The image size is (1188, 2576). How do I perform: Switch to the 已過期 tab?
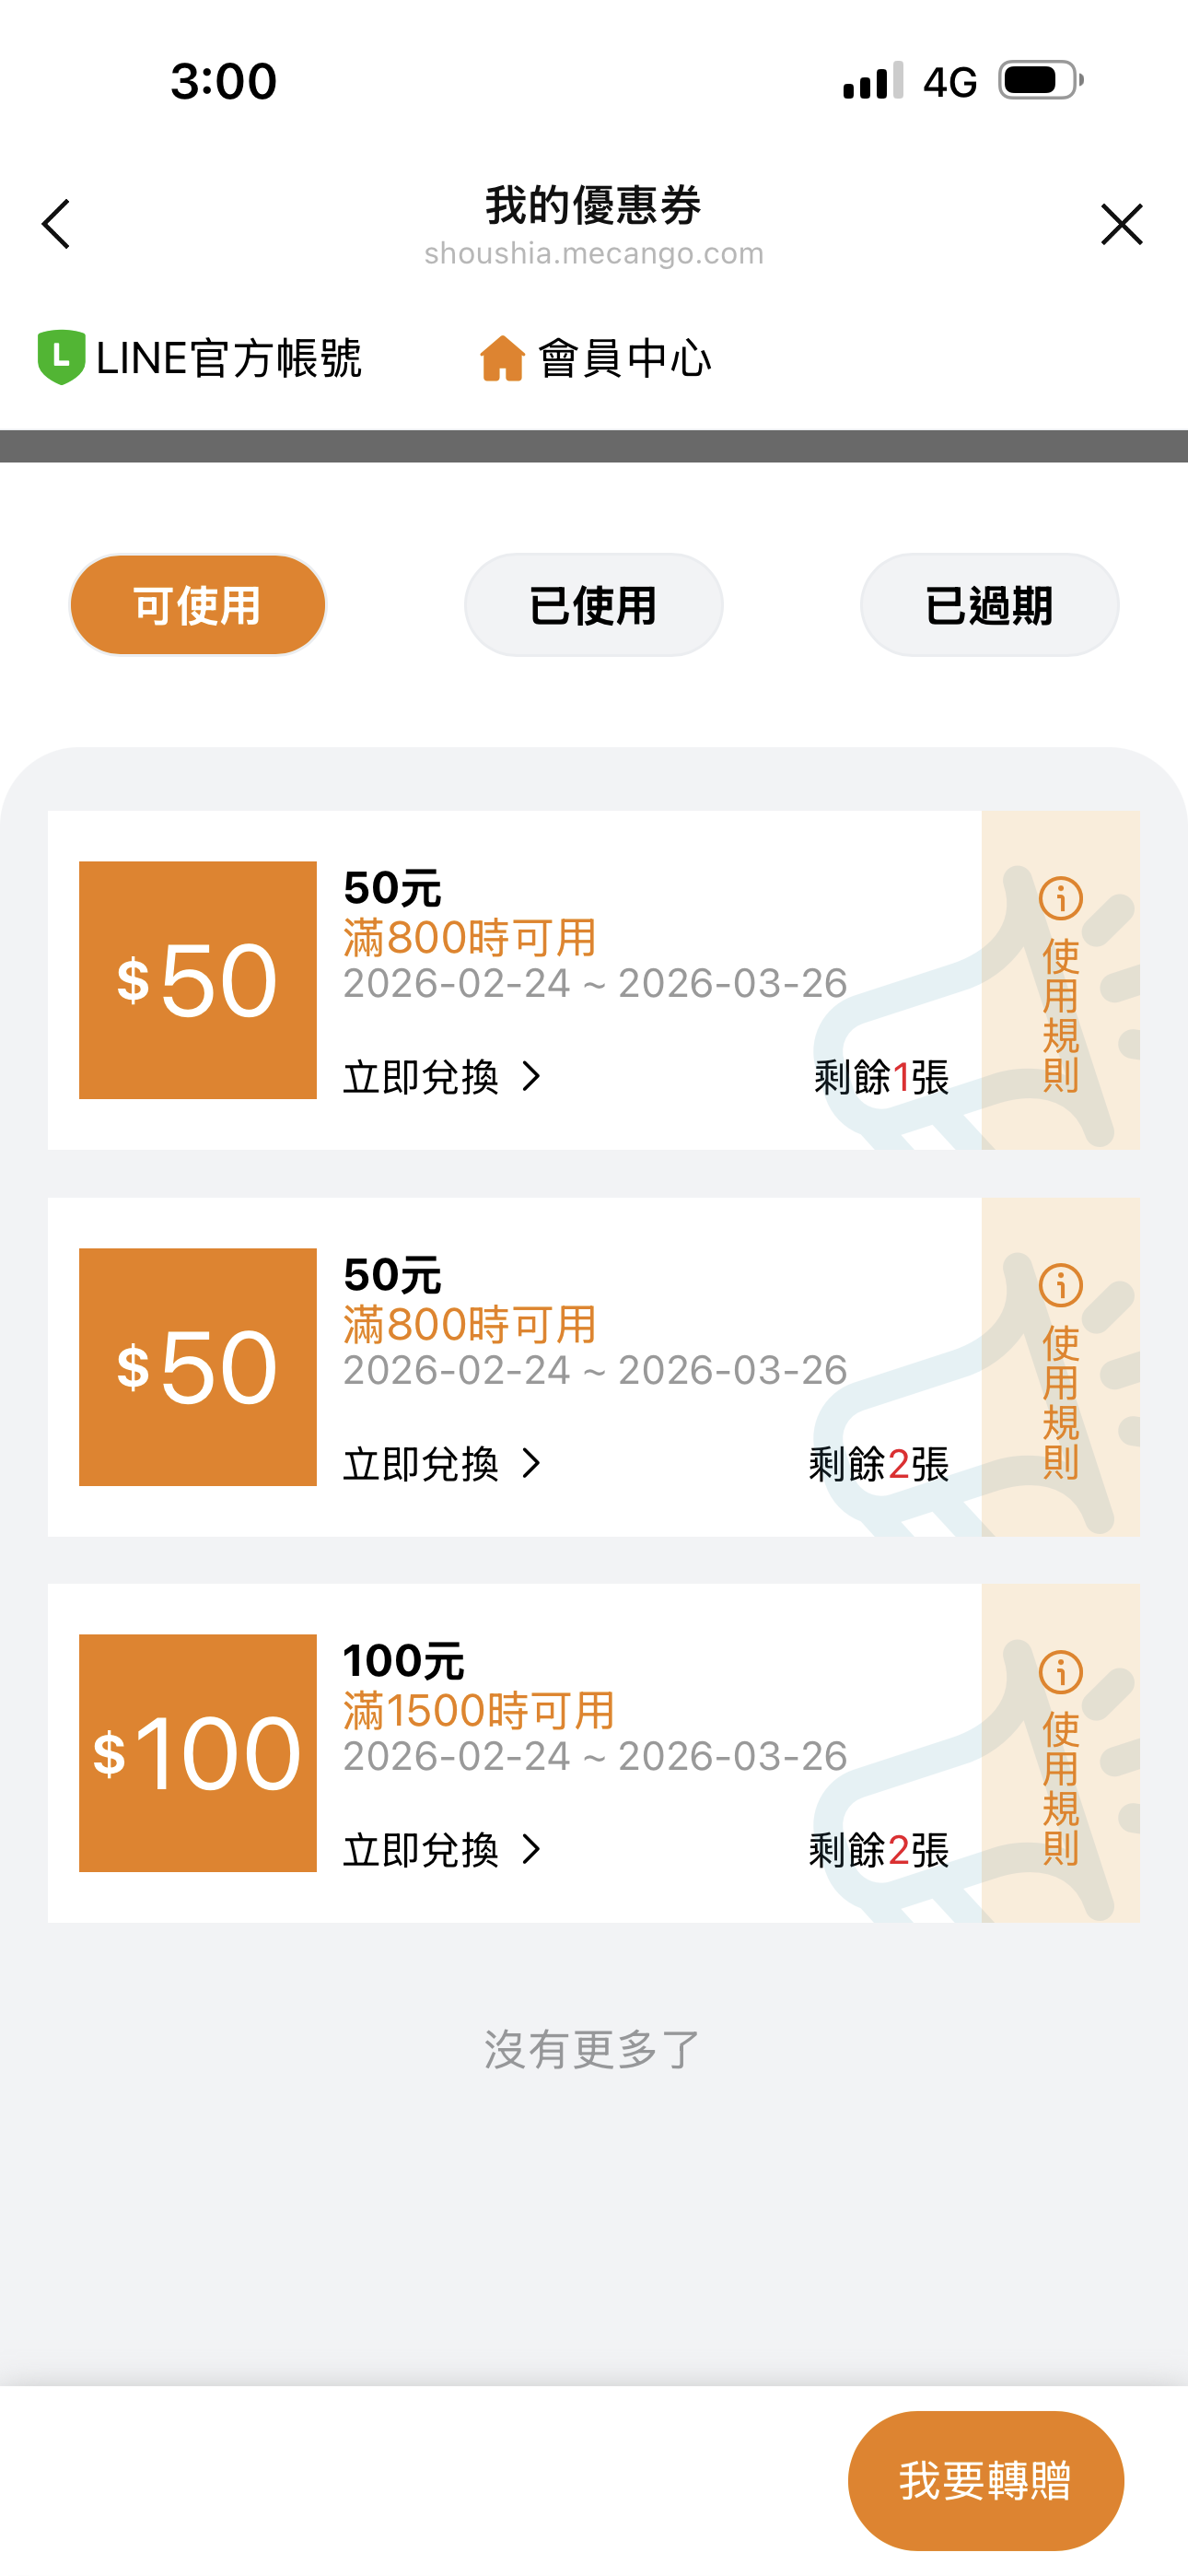989,605
